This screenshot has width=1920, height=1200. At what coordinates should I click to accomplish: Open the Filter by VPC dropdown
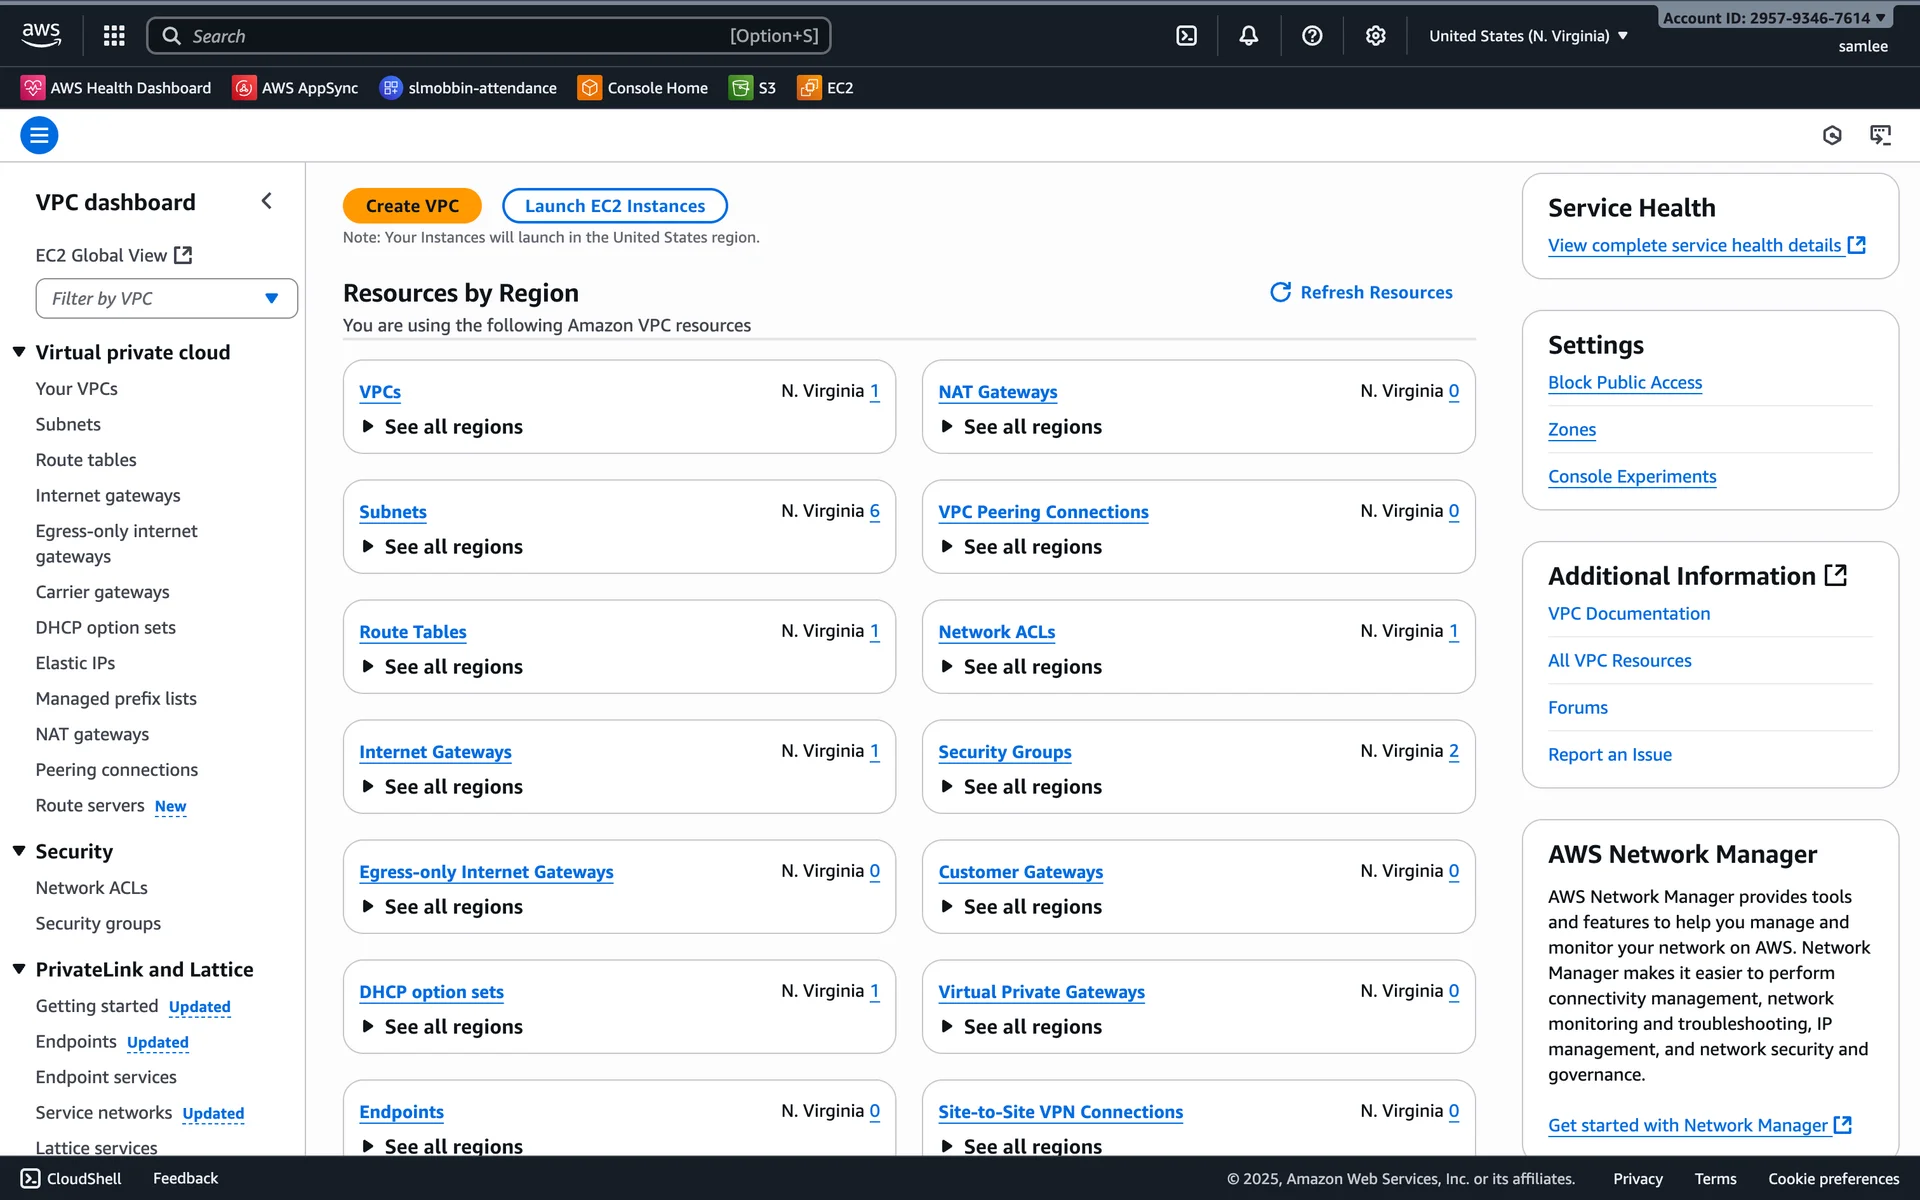tap(166, 298)
